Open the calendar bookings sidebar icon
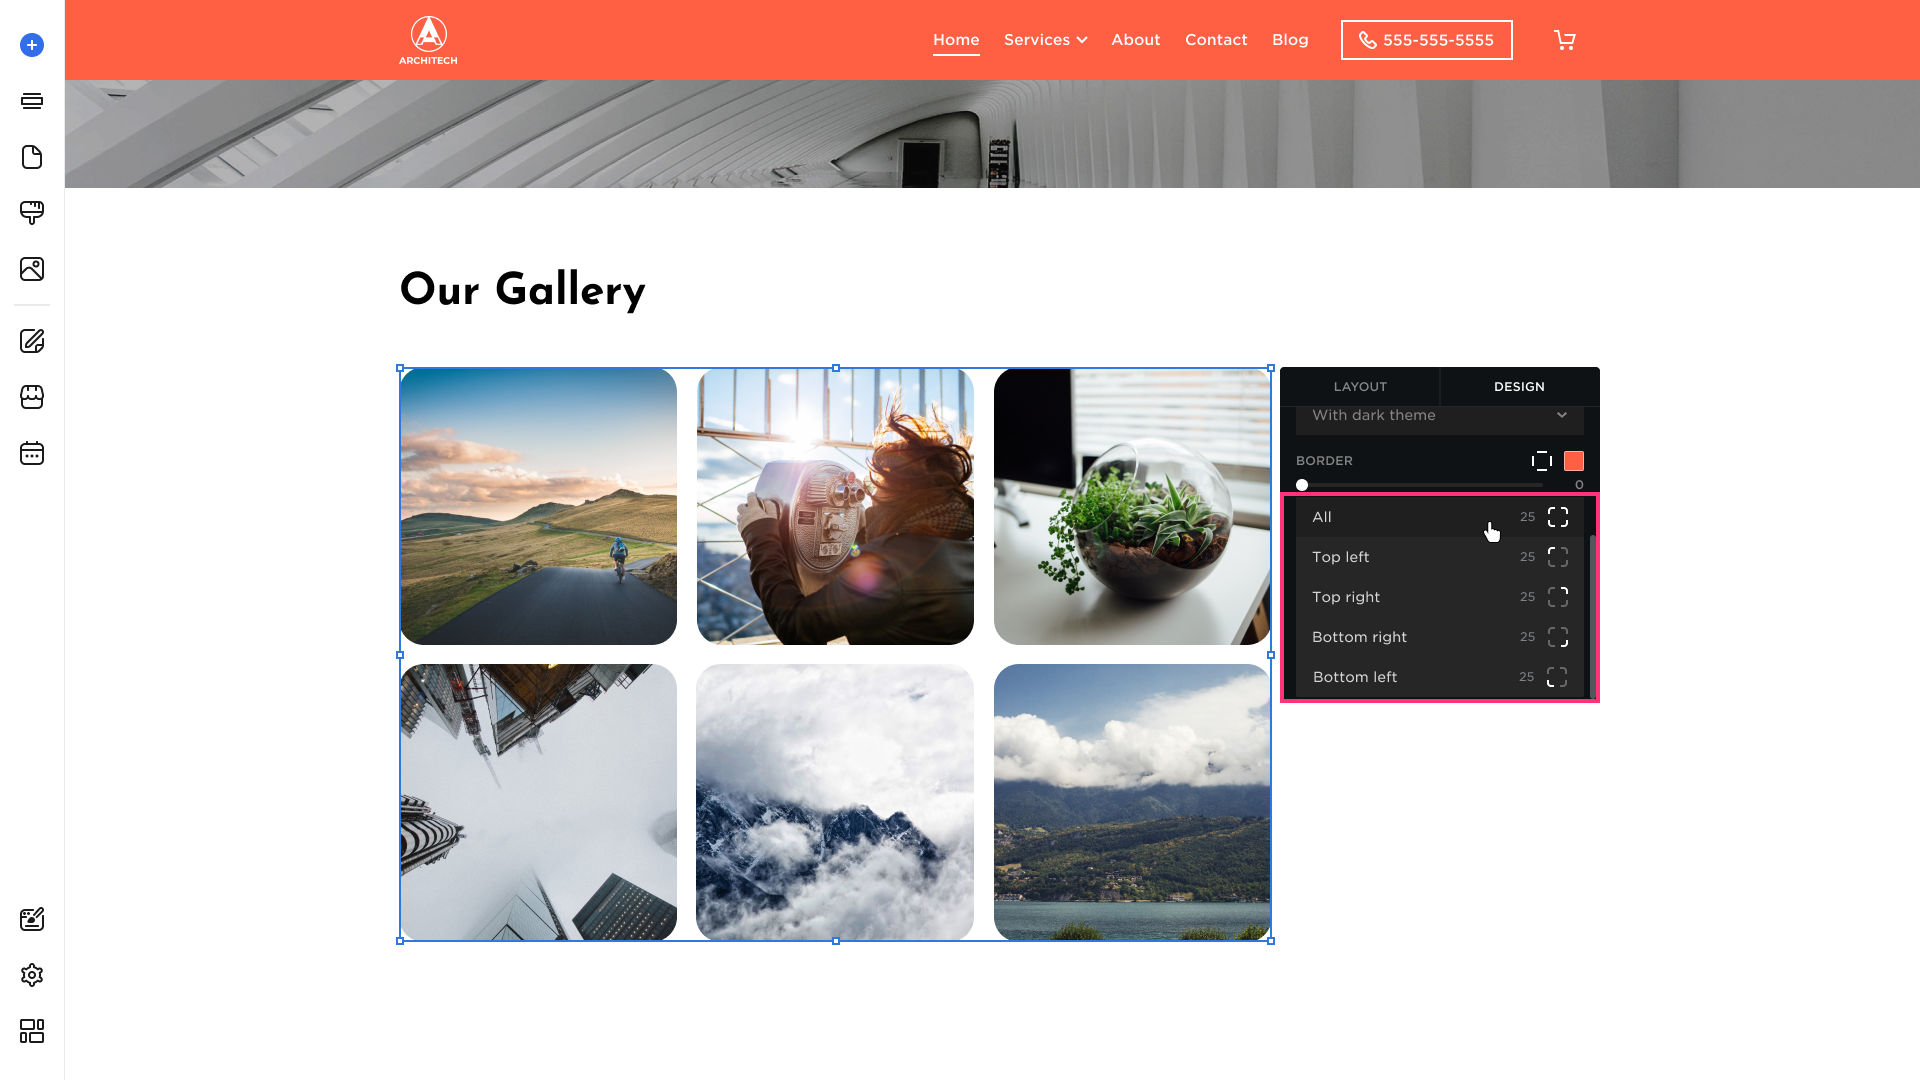 tap(32, 453)
